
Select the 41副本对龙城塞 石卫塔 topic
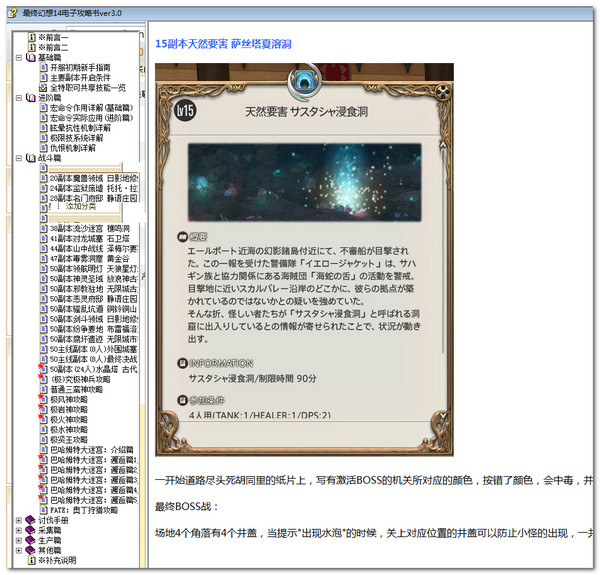[x=90, y=238]
